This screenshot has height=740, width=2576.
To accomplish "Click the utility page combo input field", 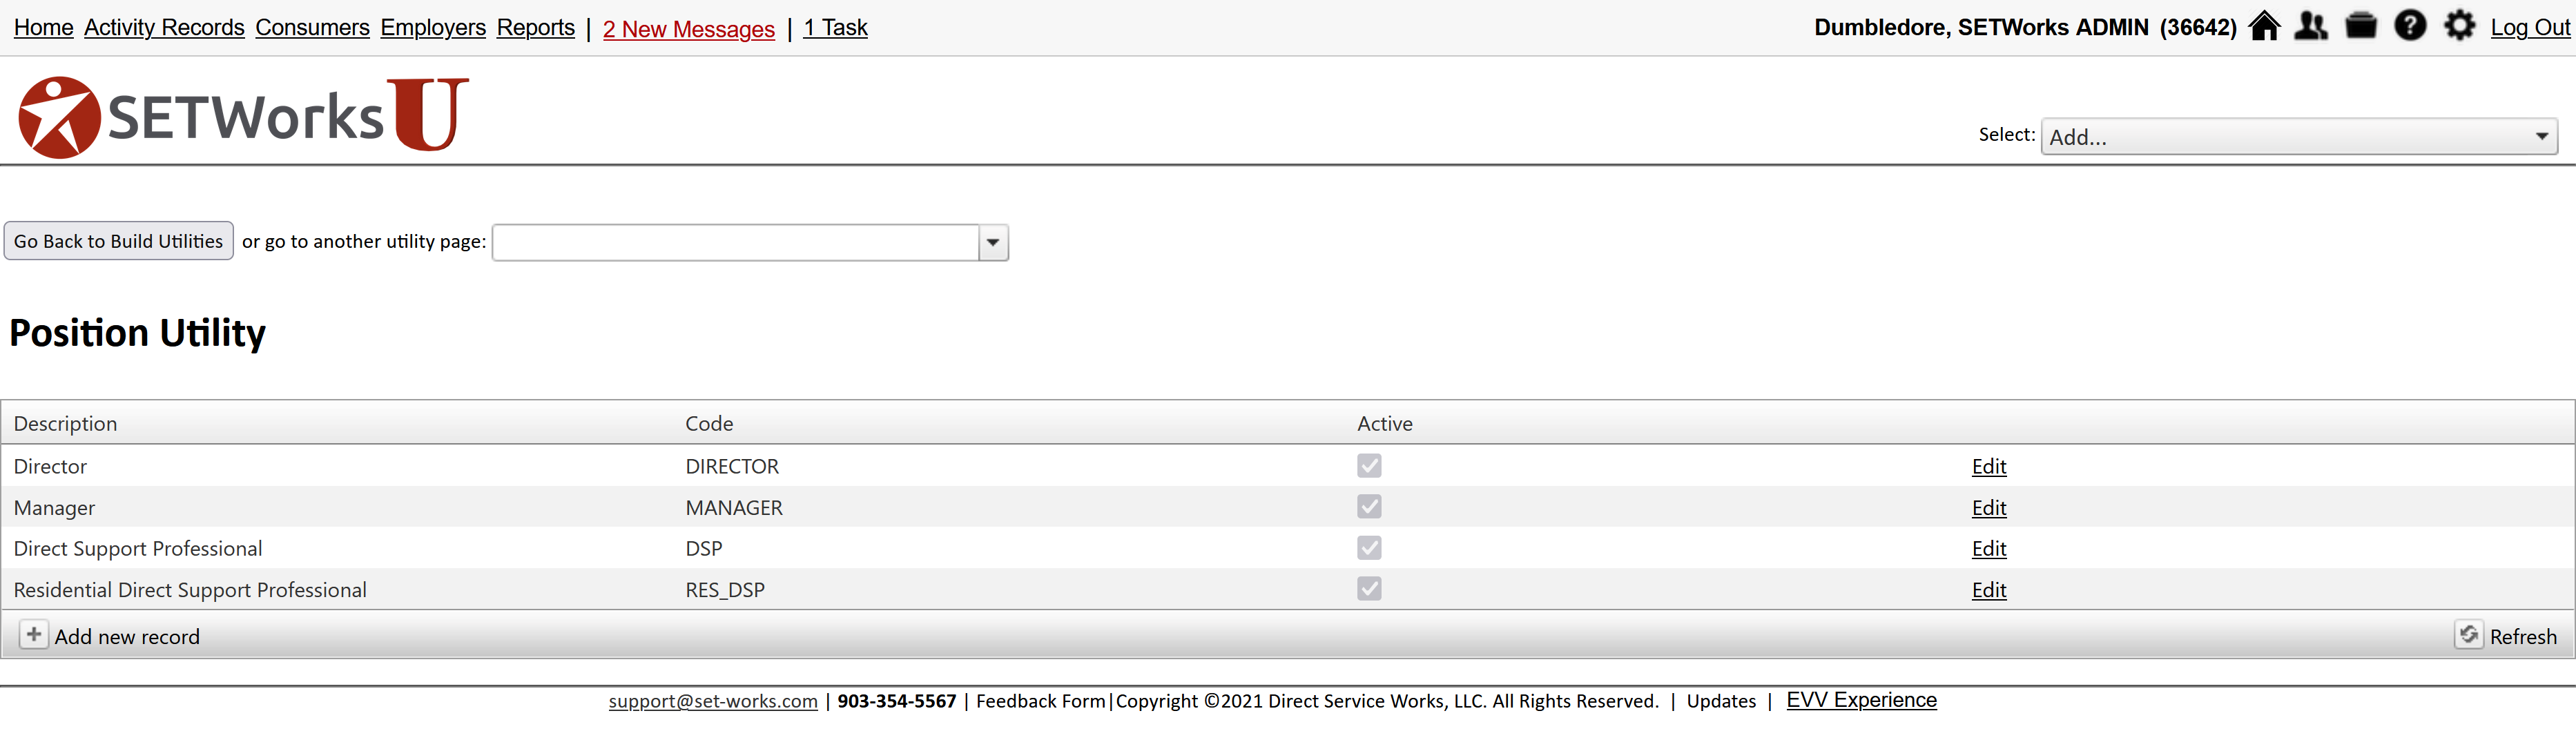I will point(735,242).
